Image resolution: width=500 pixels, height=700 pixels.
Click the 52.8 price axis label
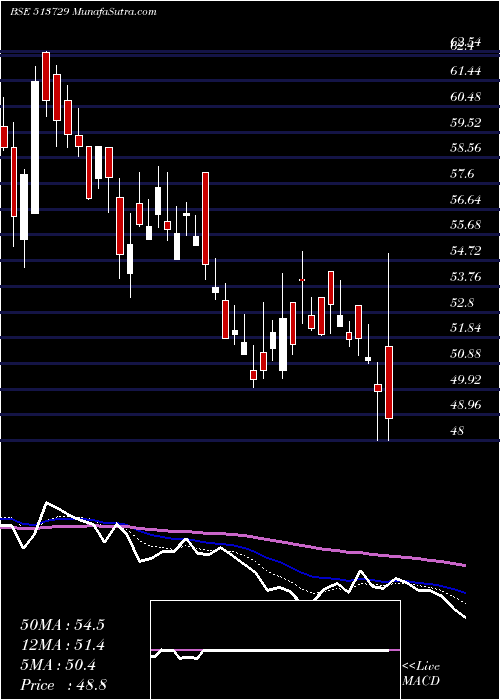coord(462,303)
